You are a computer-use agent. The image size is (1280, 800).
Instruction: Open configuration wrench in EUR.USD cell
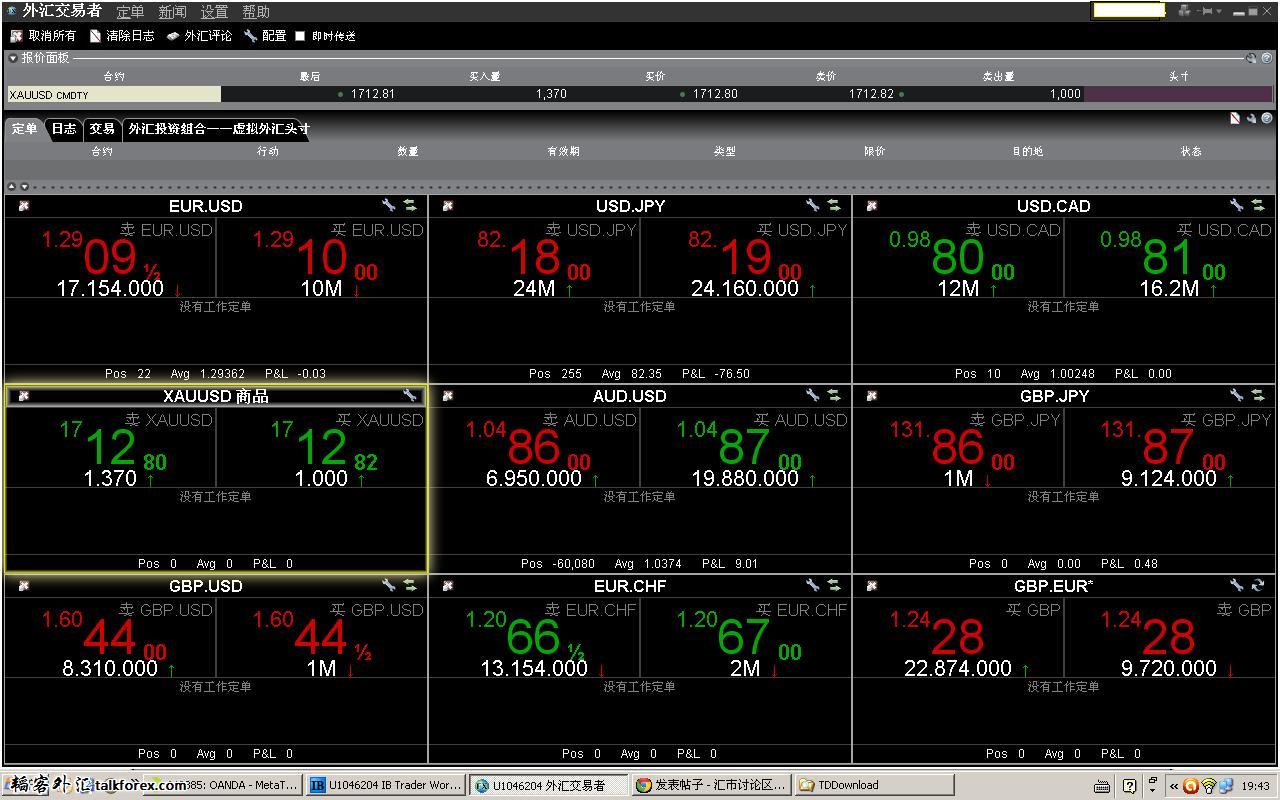tap(388, 205)
